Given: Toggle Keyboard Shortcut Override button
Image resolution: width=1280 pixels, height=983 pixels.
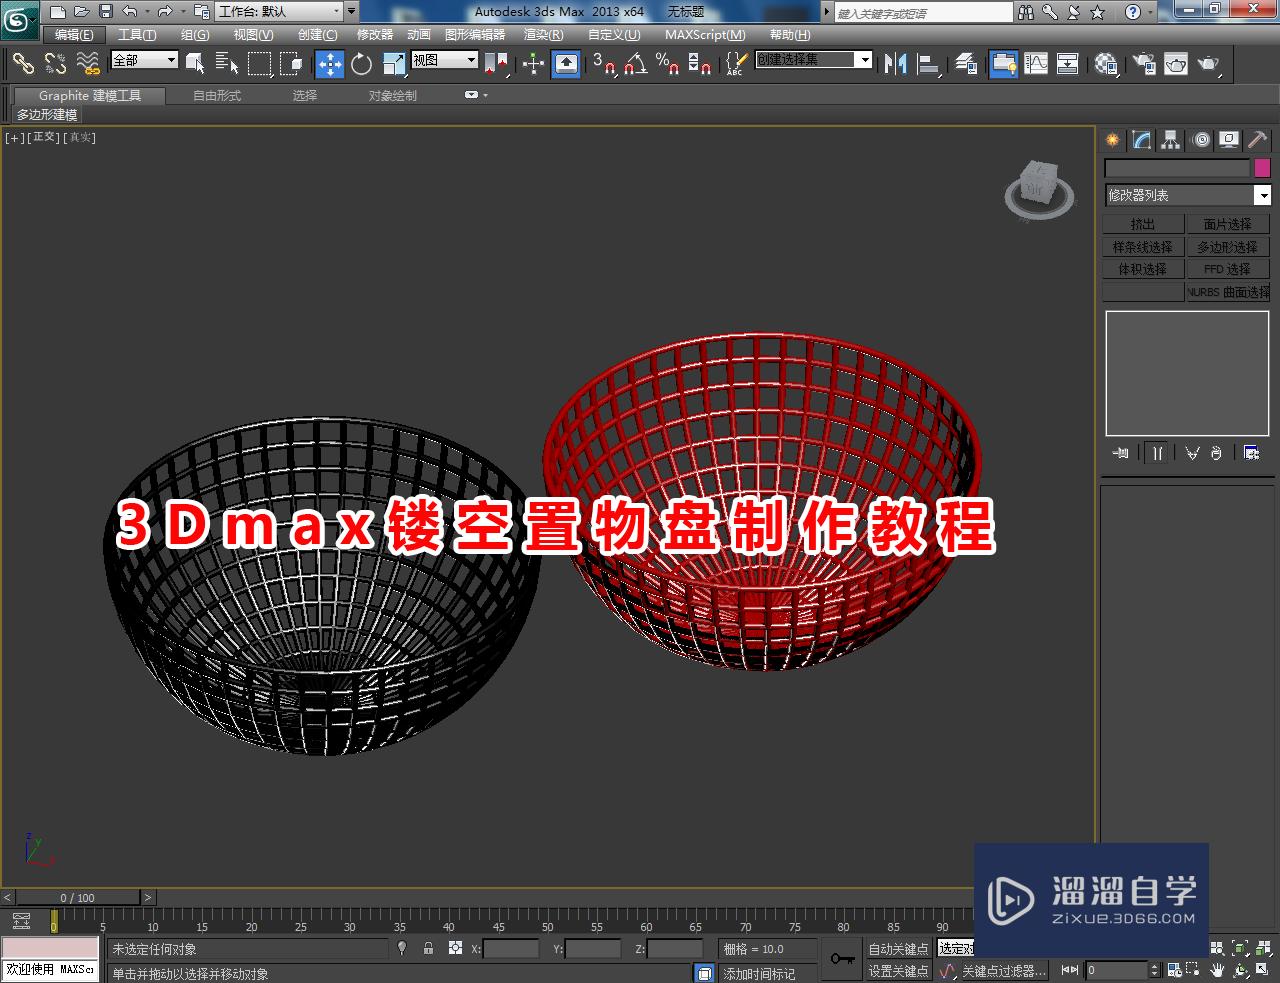Looking at the screenshot, I should point(566,64).
